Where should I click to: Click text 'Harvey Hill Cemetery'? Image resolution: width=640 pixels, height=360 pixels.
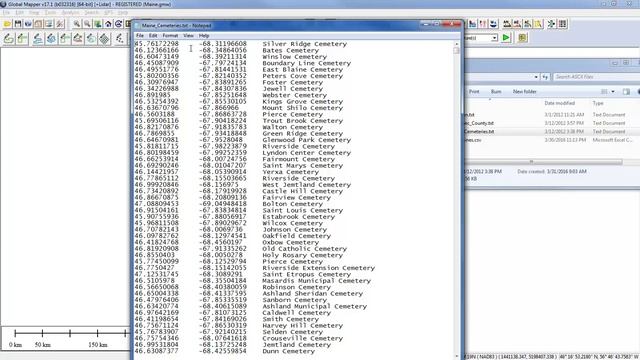pyautogui.click(x=302, y=326)
